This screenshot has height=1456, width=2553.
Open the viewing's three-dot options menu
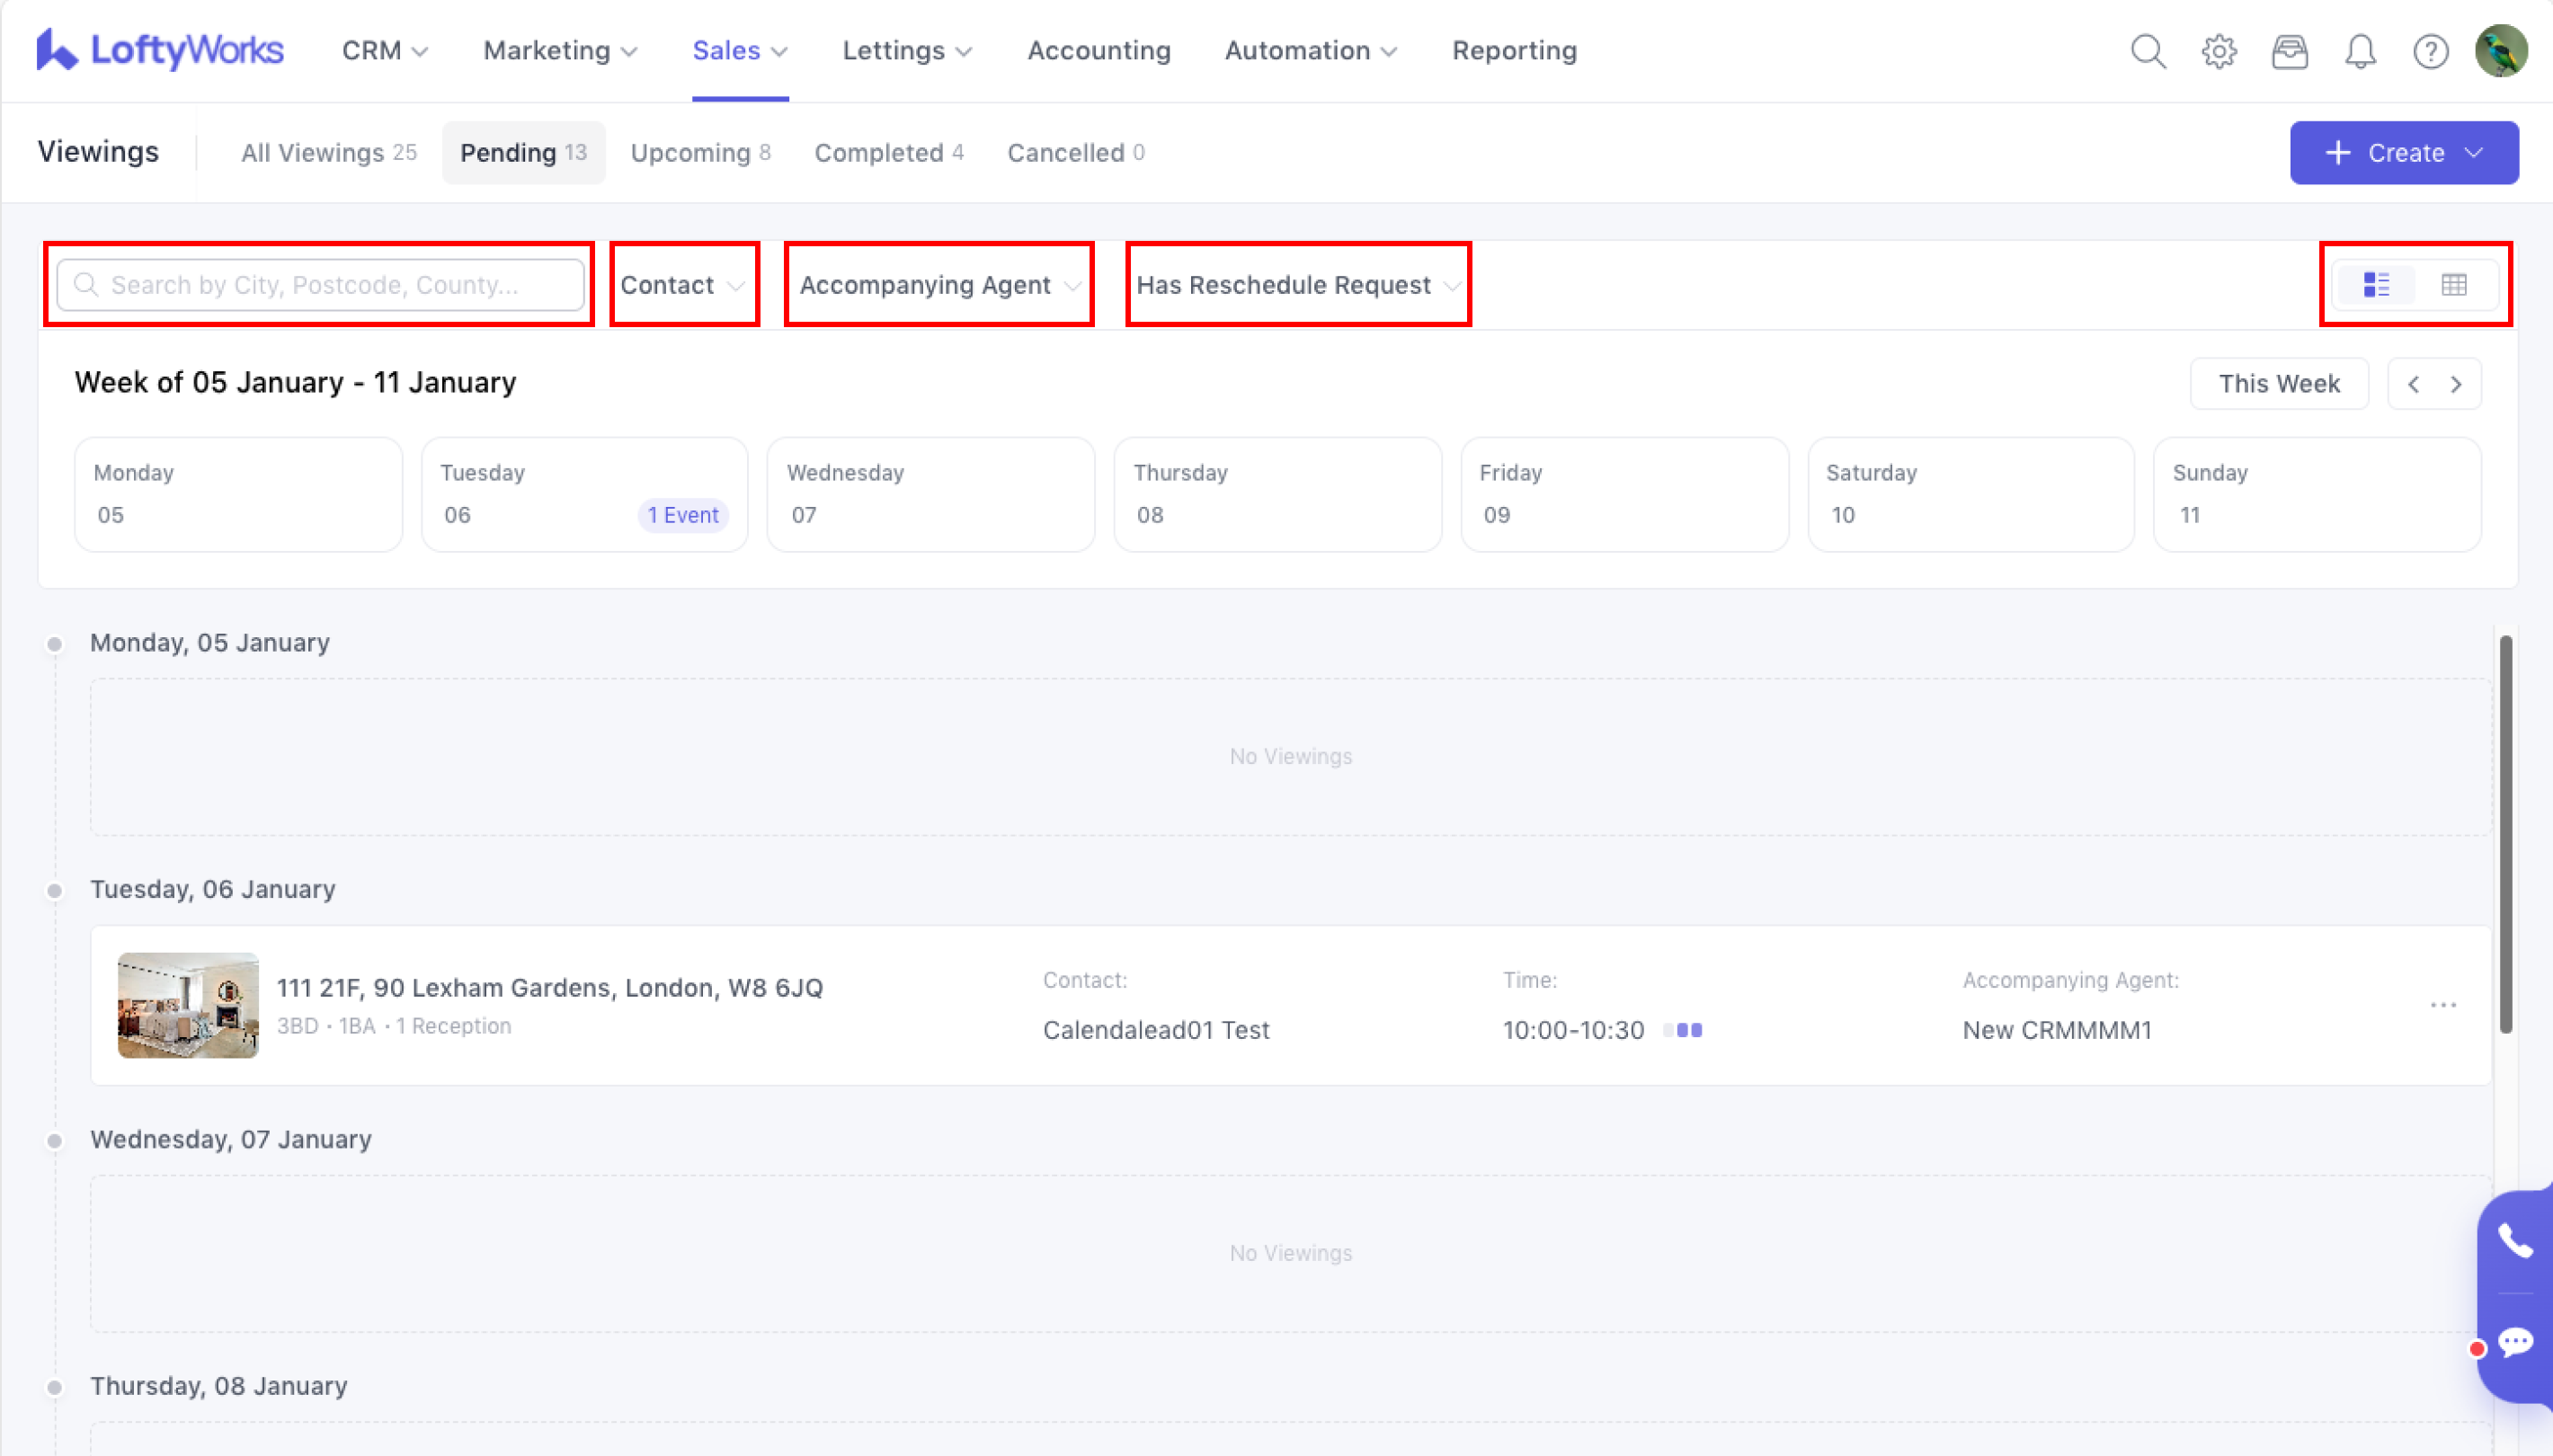point(2443,1005)
